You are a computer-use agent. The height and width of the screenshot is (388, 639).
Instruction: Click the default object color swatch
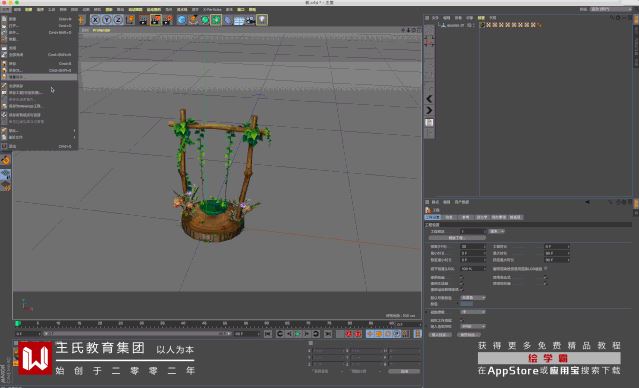tap(467, 304)
